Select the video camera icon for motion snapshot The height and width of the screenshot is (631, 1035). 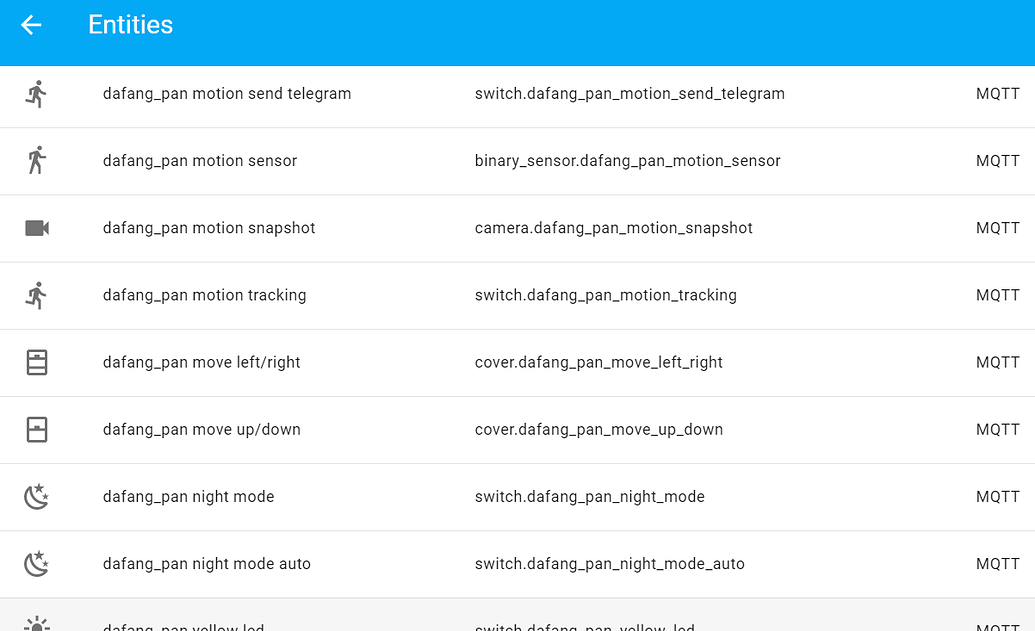coord(37,227)
